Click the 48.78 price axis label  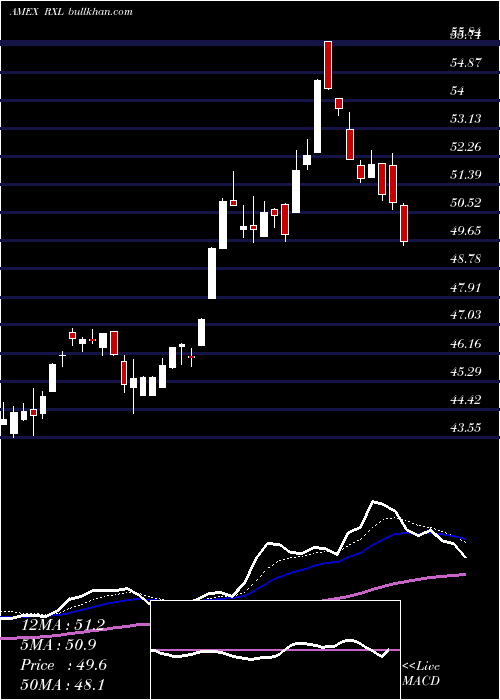pyautogui.click(x=466, y=259)
